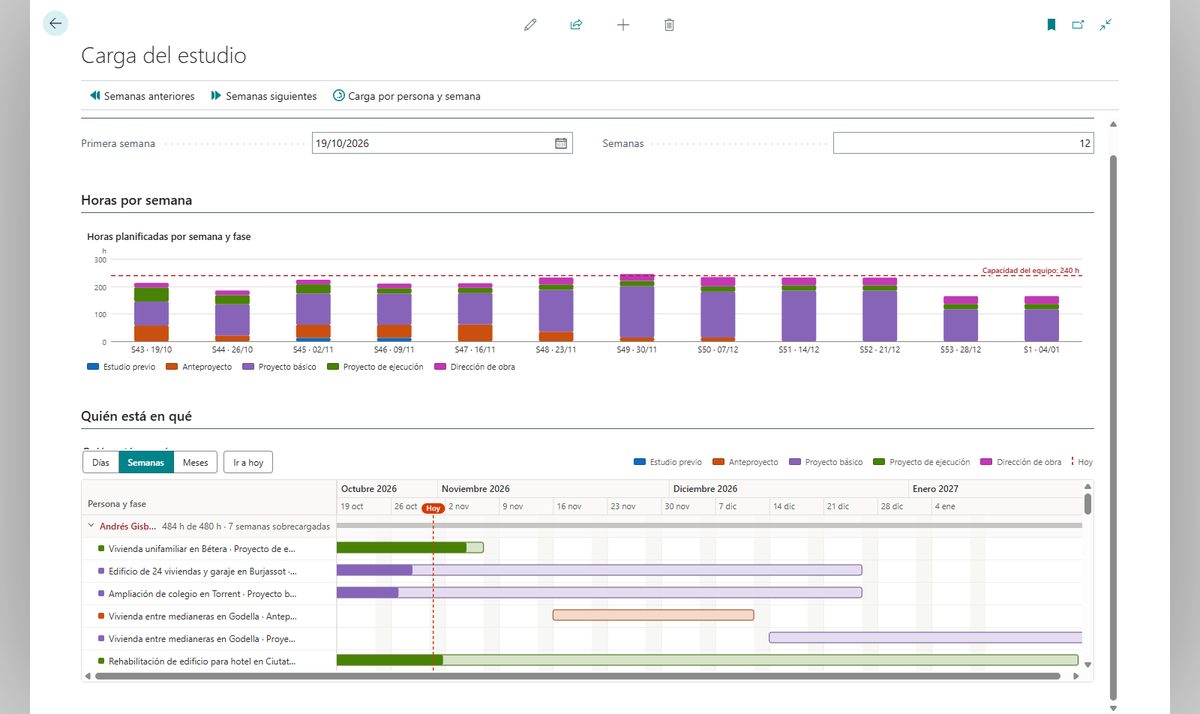This screenshot has height=714, width=1200.
Task: Click Gantt legend Proyecto básico
Action: (x=826, y=462)
